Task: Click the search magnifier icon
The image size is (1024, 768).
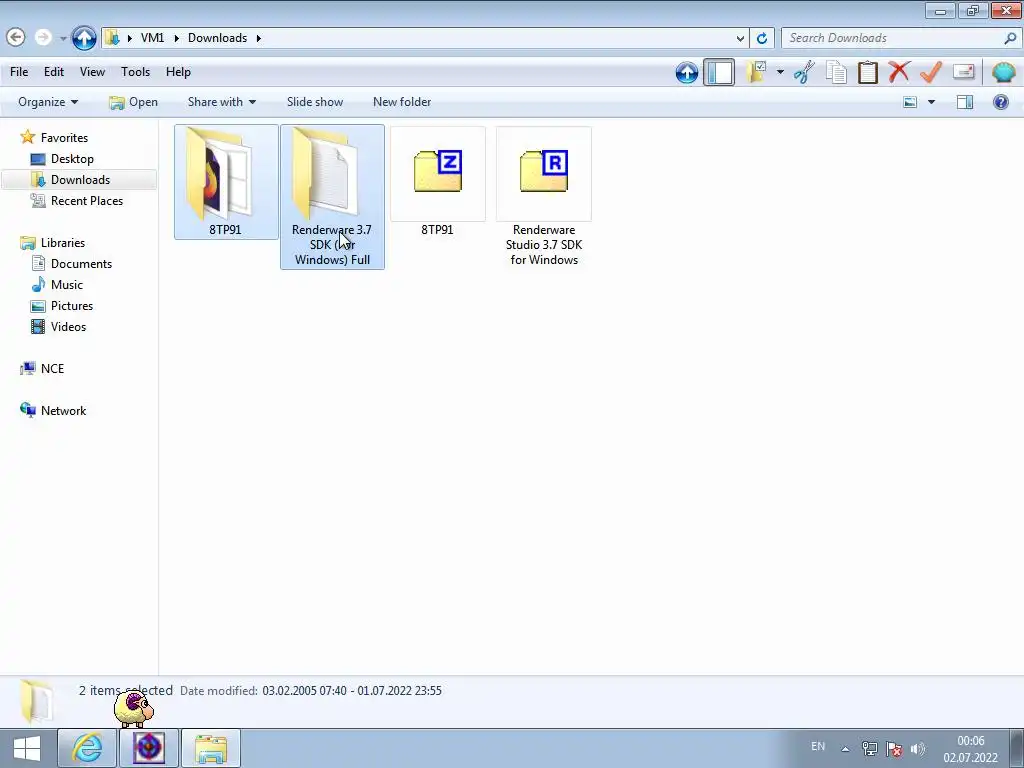Action: click(x=1010, y=38)
